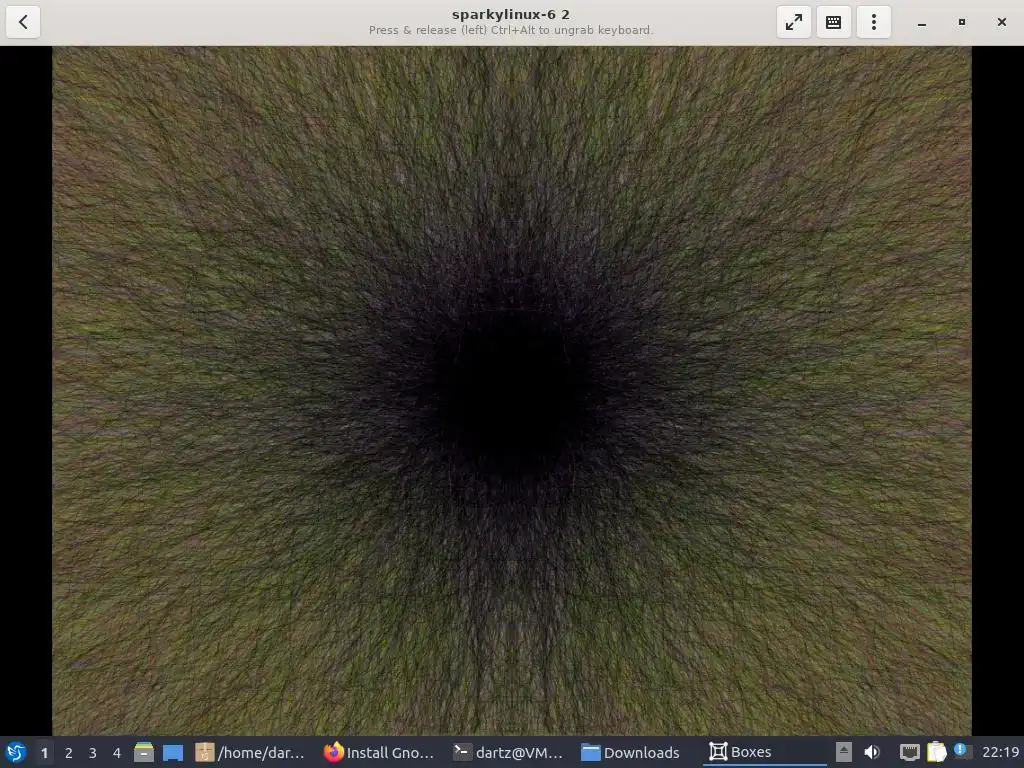The height and width of the screenshot is (768, 1024).
Task: Switch to workspace 1
Action: tap(44, 753)
